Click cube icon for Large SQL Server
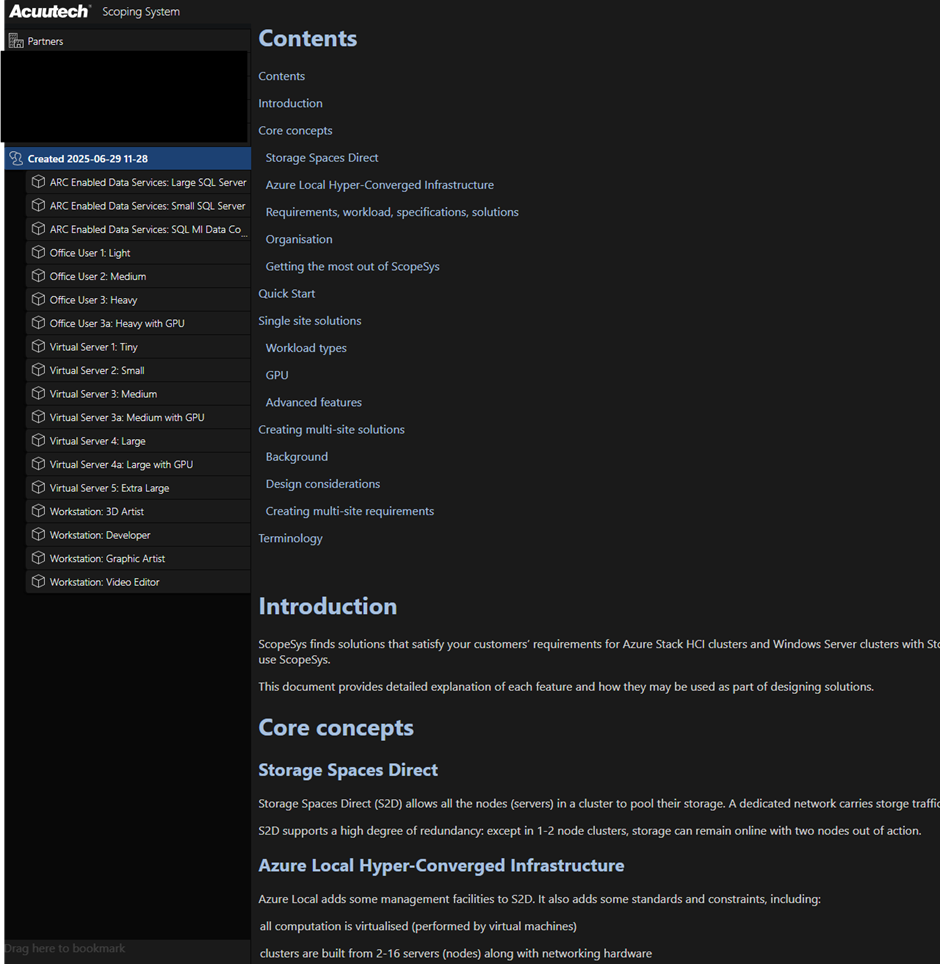940x964 pixels. (x=38, y=182)
